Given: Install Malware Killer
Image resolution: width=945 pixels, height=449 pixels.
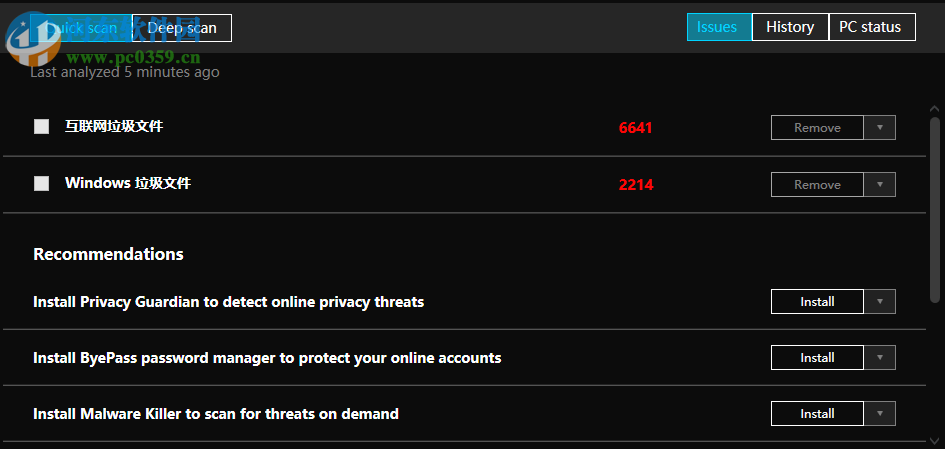Looking at the screenshot, I should pyautogui.click(x=817, y=414).
